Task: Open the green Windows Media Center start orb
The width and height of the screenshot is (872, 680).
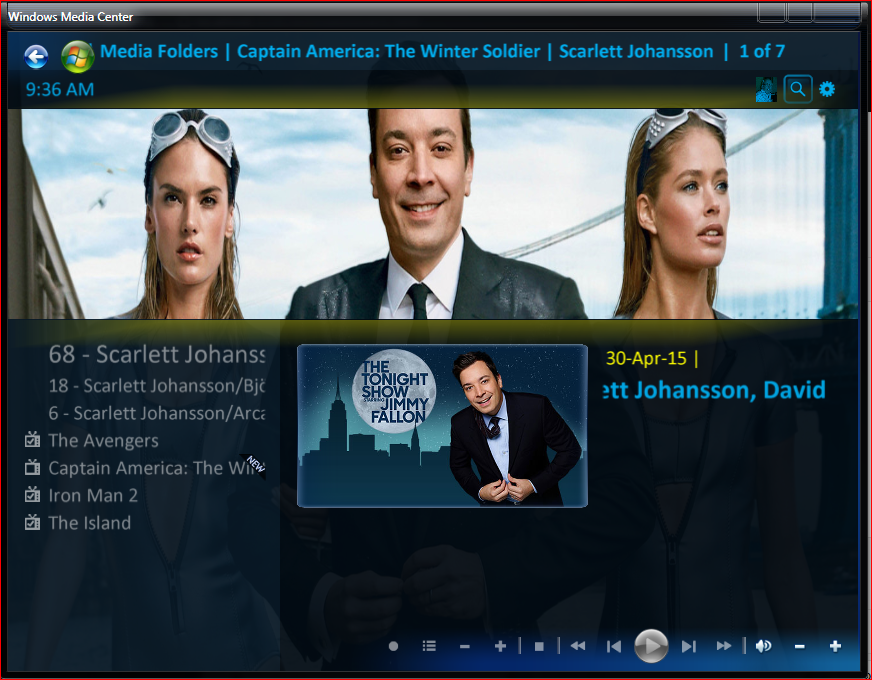Action: (x=77, y=57)
